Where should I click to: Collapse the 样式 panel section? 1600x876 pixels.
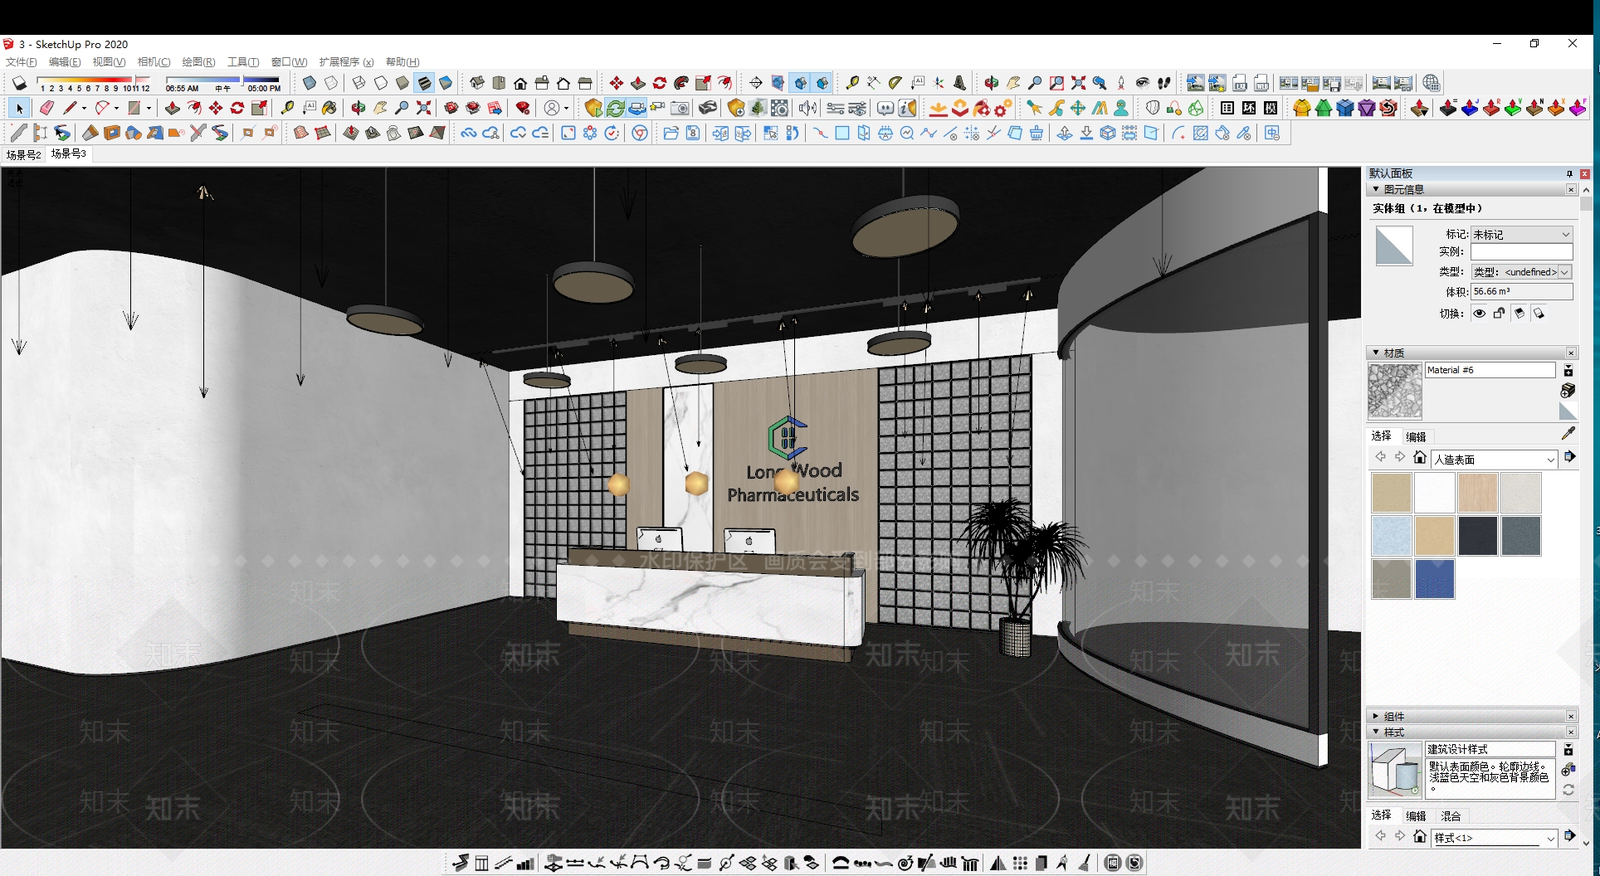click(x=1376, y=732)
